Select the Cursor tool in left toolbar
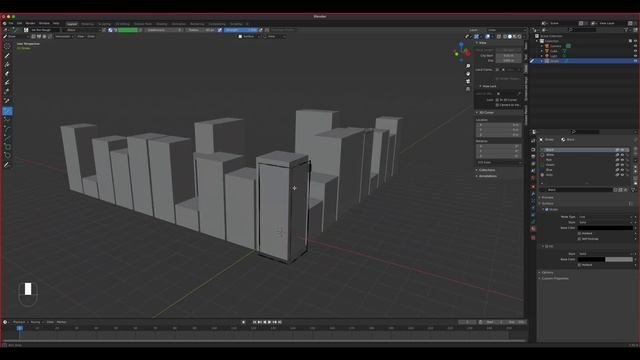Screen dimensions: 640x360 [x=7, y=46]
